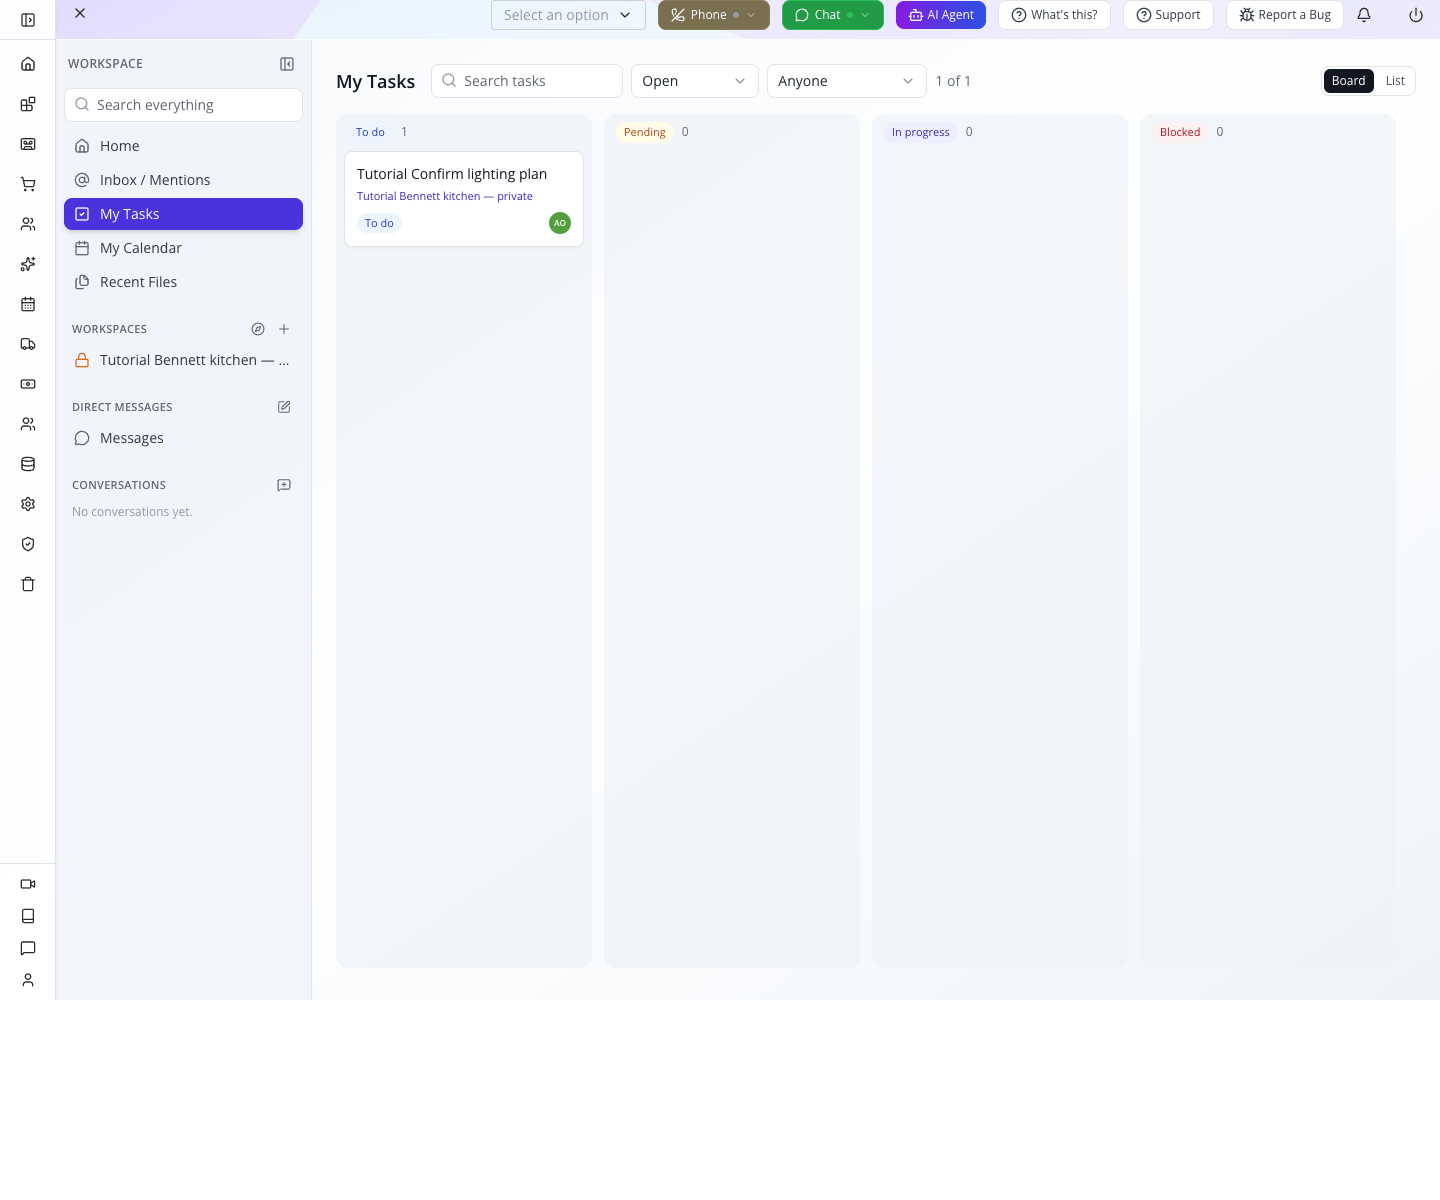The image size is (1440, 1200).
Task: Click the power icon in top bar
Action: [1416, 15]
